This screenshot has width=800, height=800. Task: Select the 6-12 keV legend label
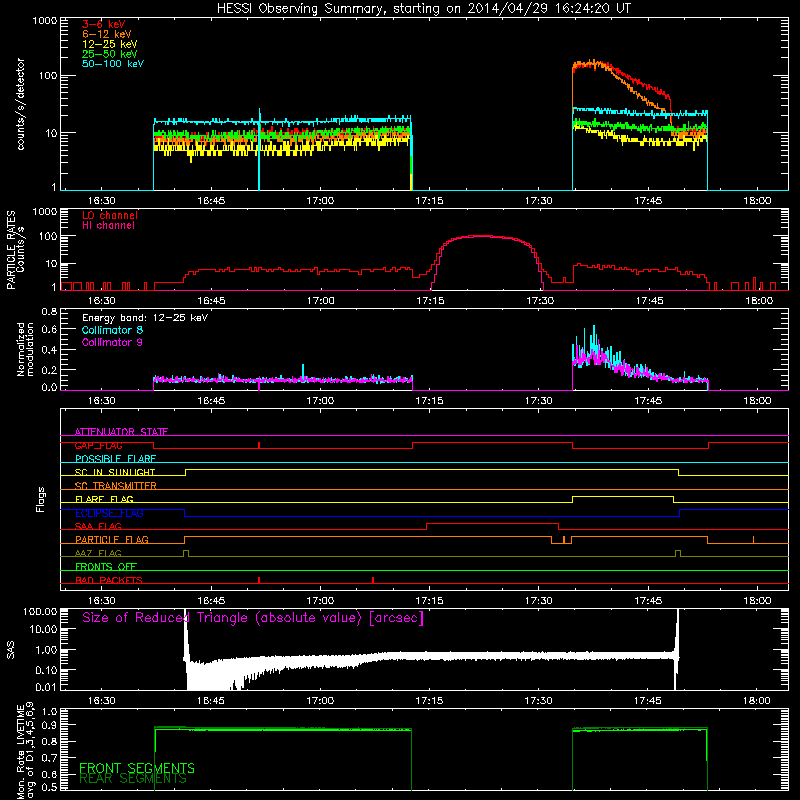pyautogui.click(x=107, y=34)
